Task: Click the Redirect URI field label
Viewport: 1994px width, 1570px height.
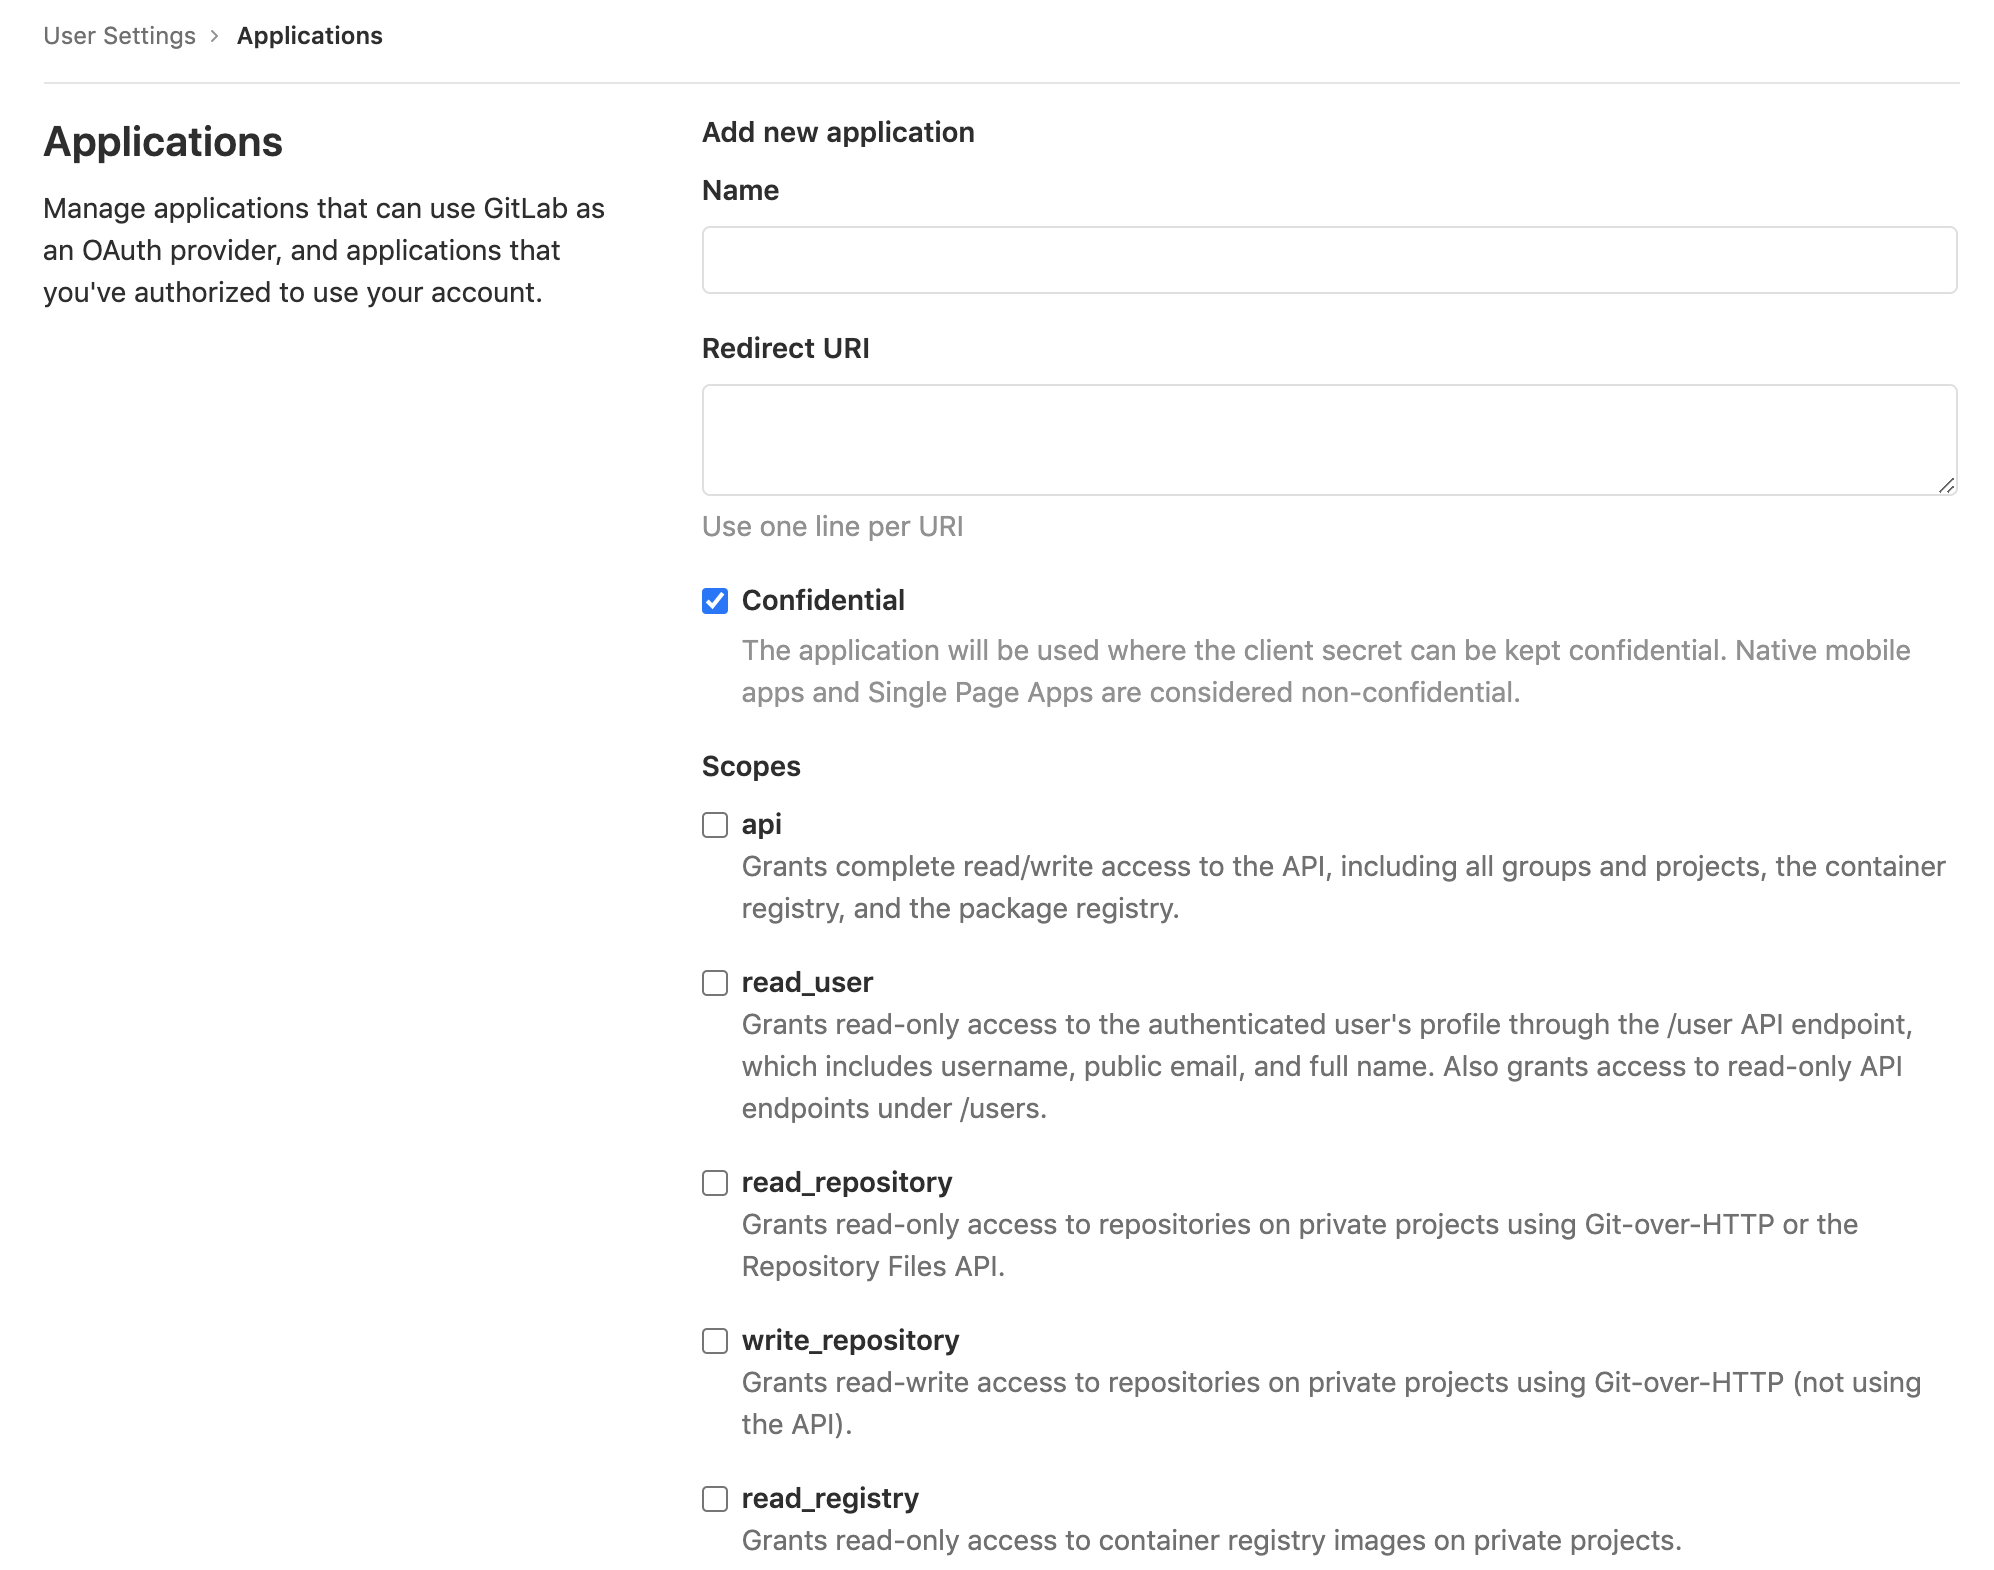Action: pyautogui.click(x=785, y=348)
